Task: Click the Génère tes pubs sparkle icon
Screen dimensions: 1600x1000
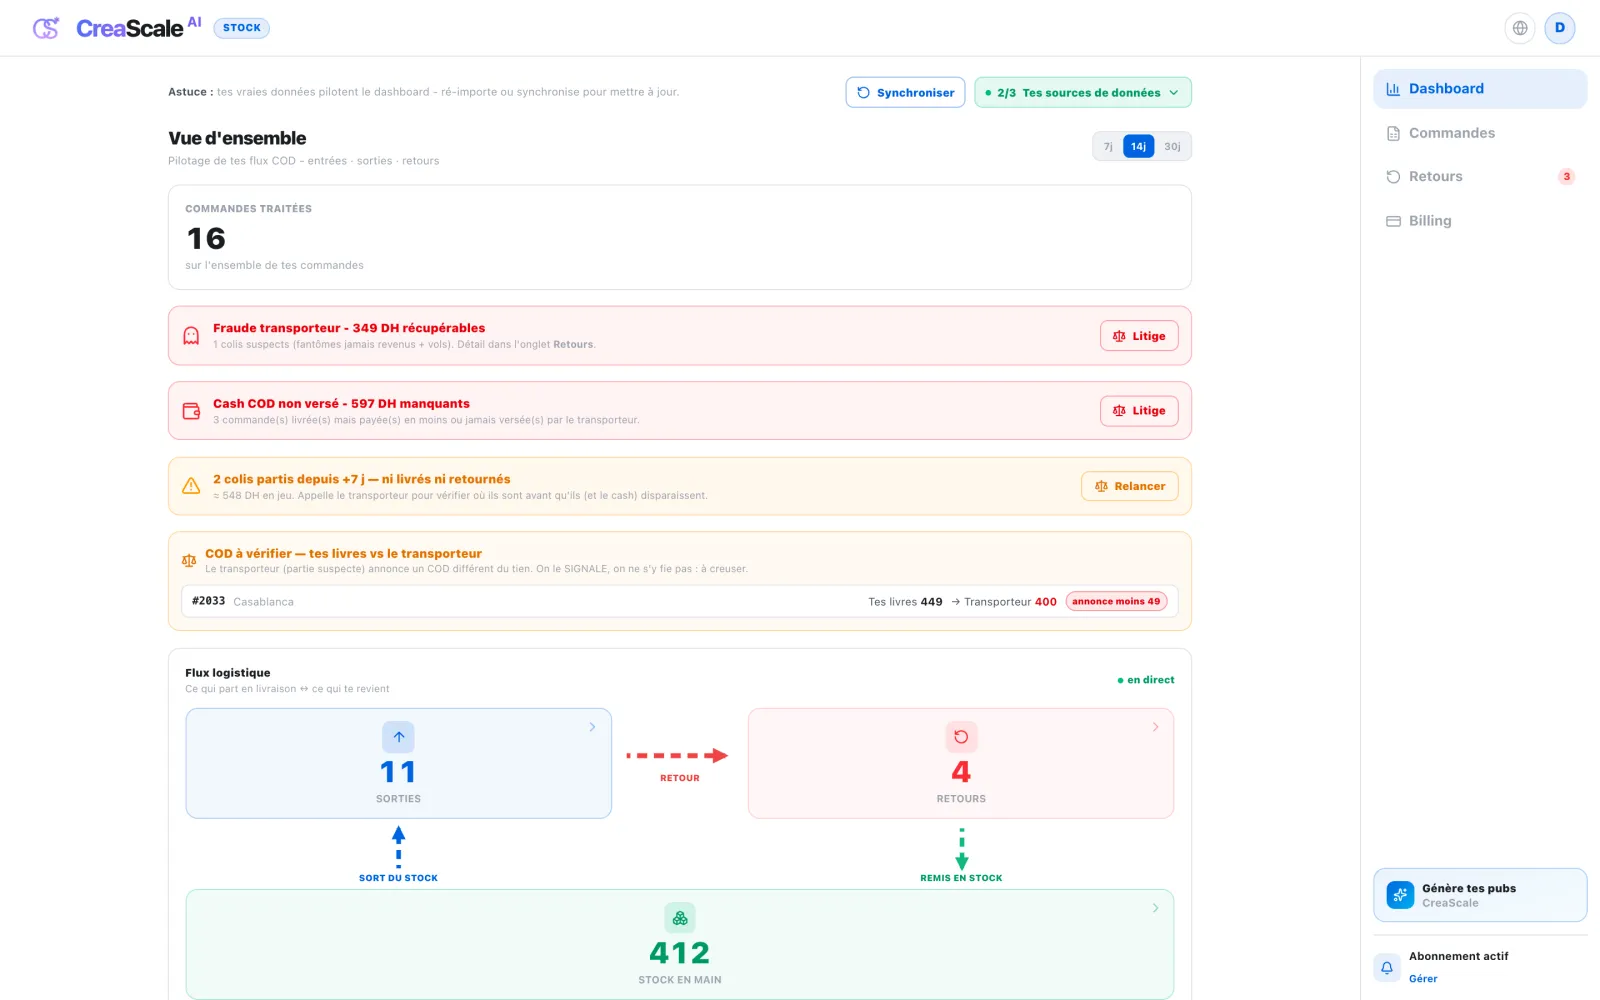Action: [x=1400, y=895]
